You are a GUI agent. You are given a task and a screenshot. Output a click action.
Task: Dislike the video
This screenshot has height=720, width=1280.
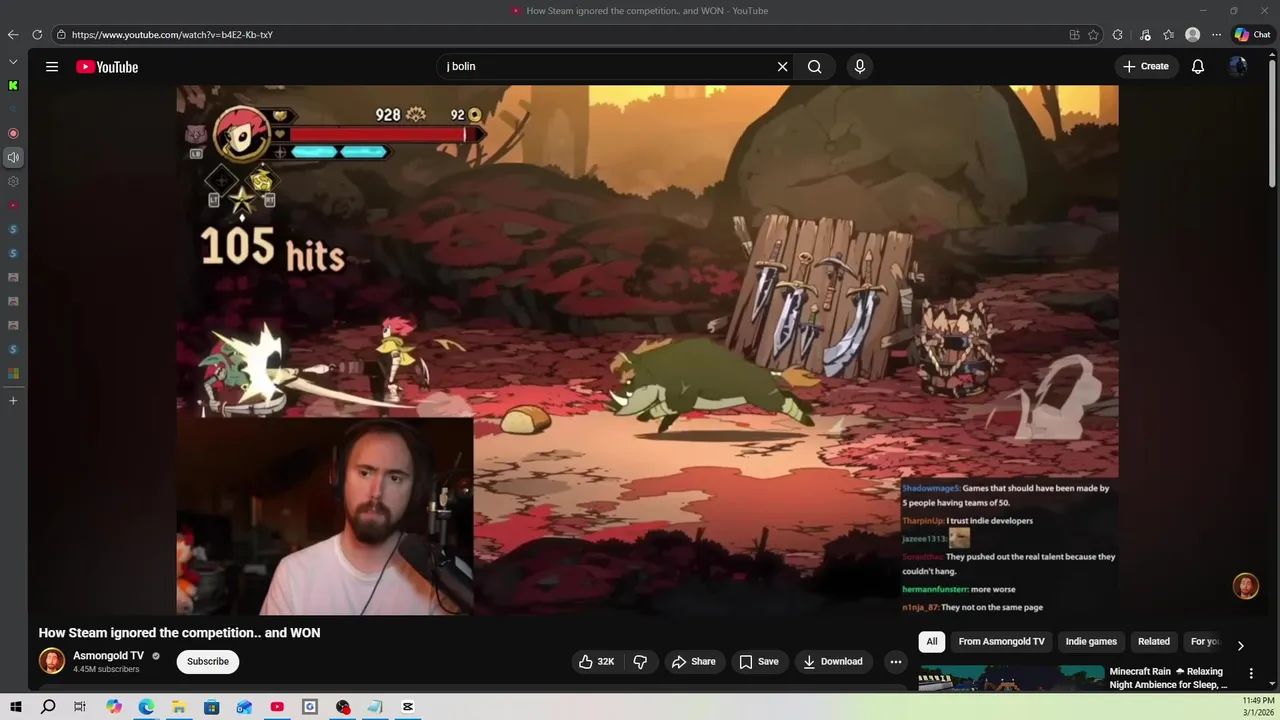point(640,661)
